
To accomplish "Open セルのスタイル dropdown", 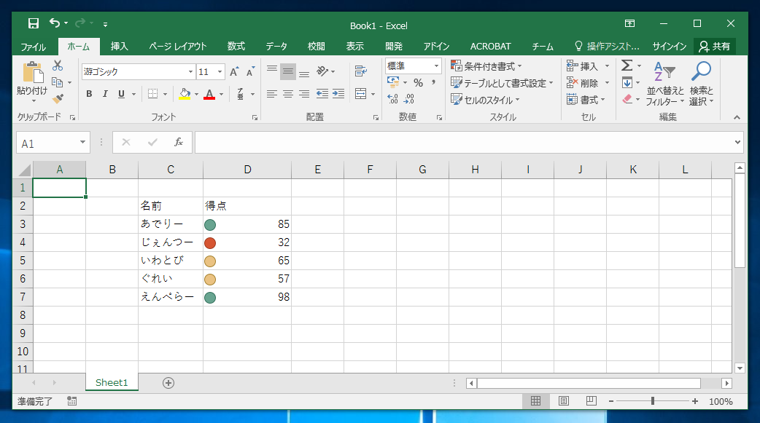I will tap(485, 100).
